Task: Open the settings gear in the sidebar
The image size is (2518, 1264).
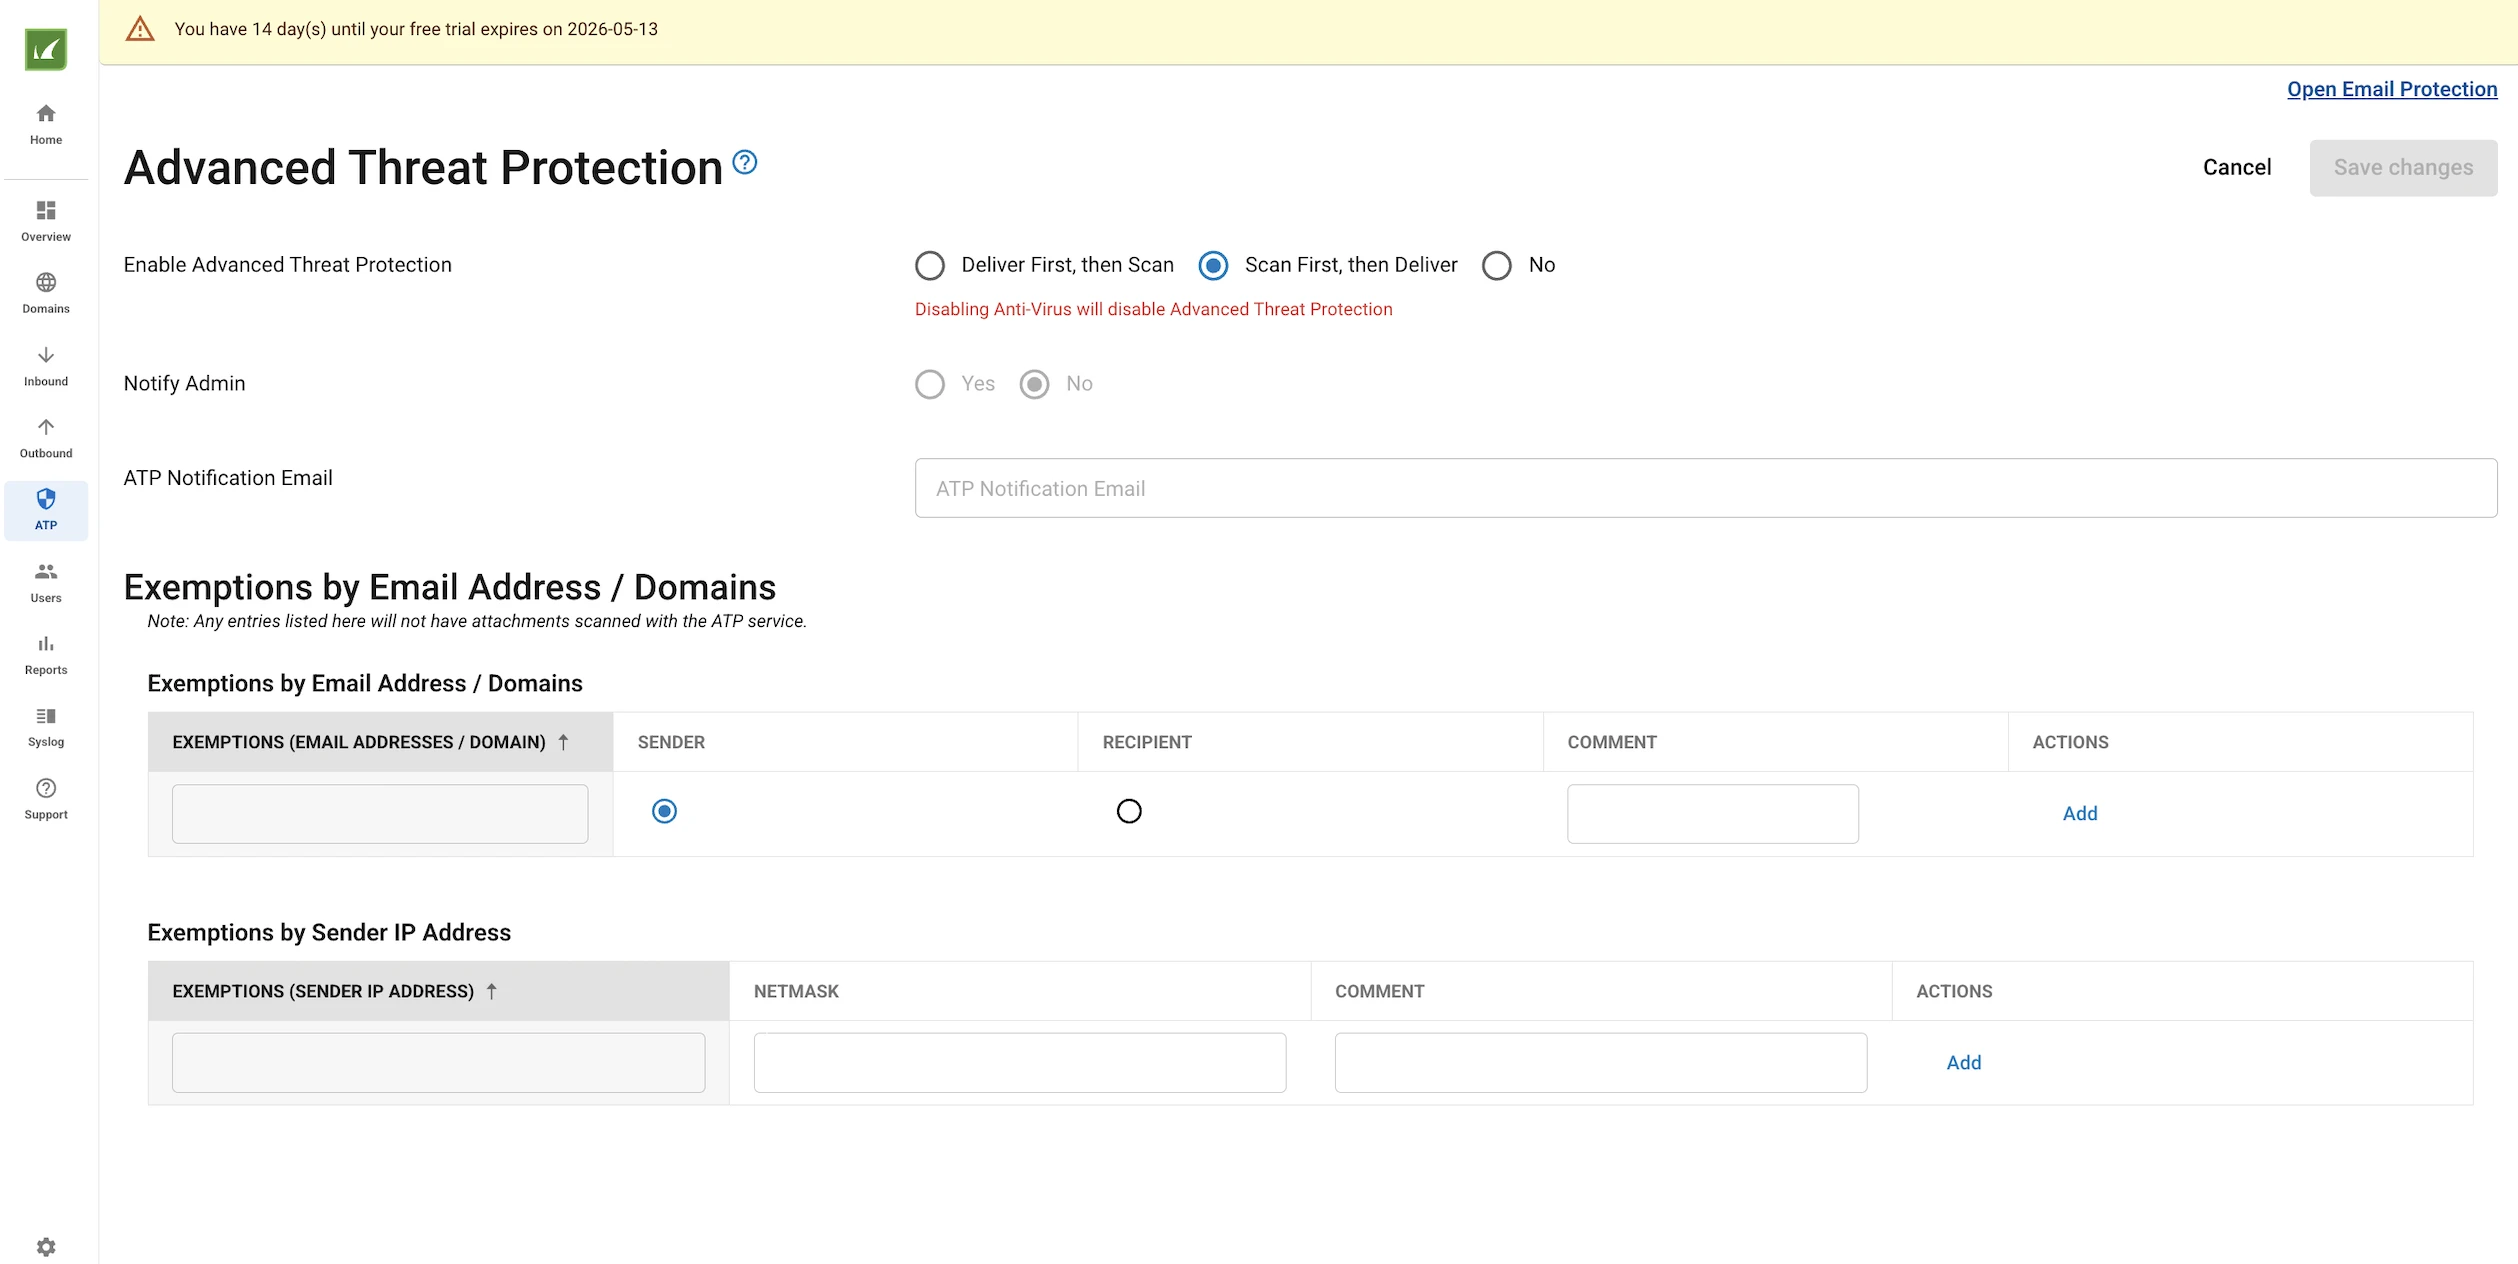Action: coord(46,1247)
